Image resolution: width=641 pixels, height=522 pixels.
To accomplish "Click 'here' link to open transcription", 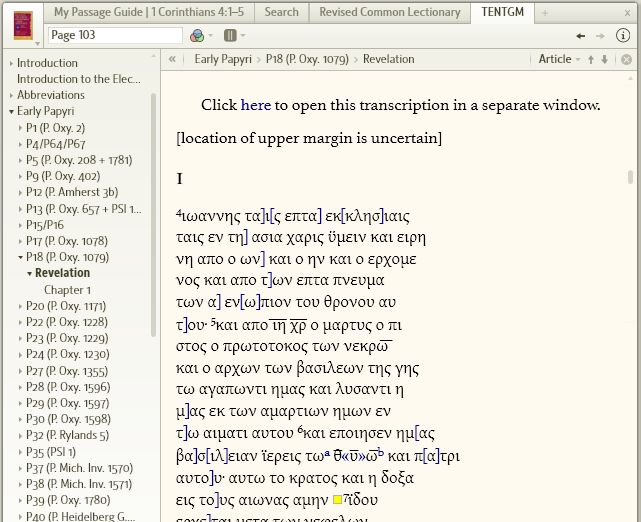I will pos(256,105).
